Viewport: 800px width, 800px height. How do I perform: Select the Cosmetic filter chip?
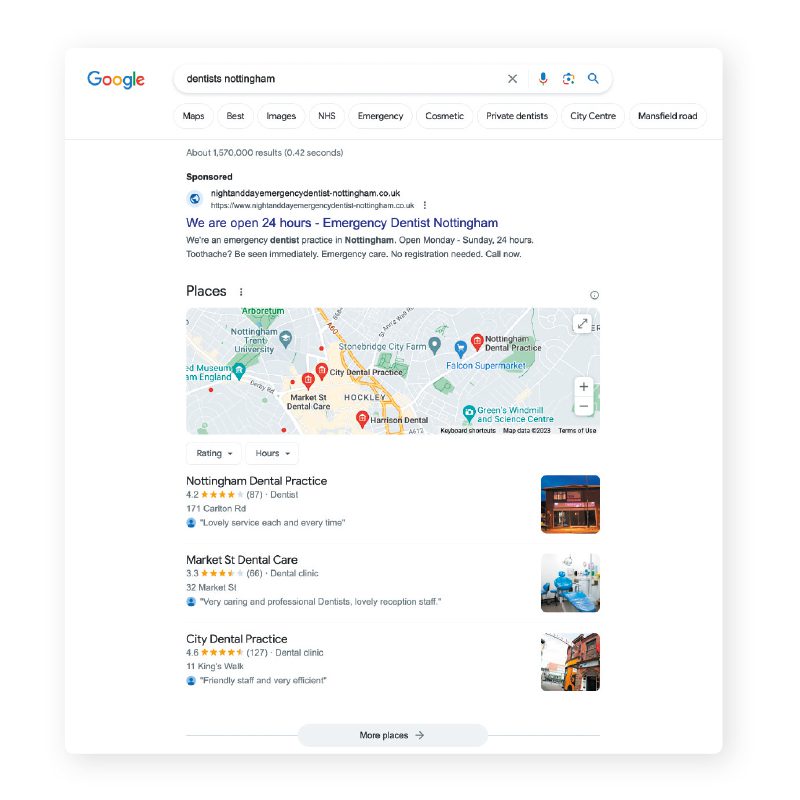point(445,116)
